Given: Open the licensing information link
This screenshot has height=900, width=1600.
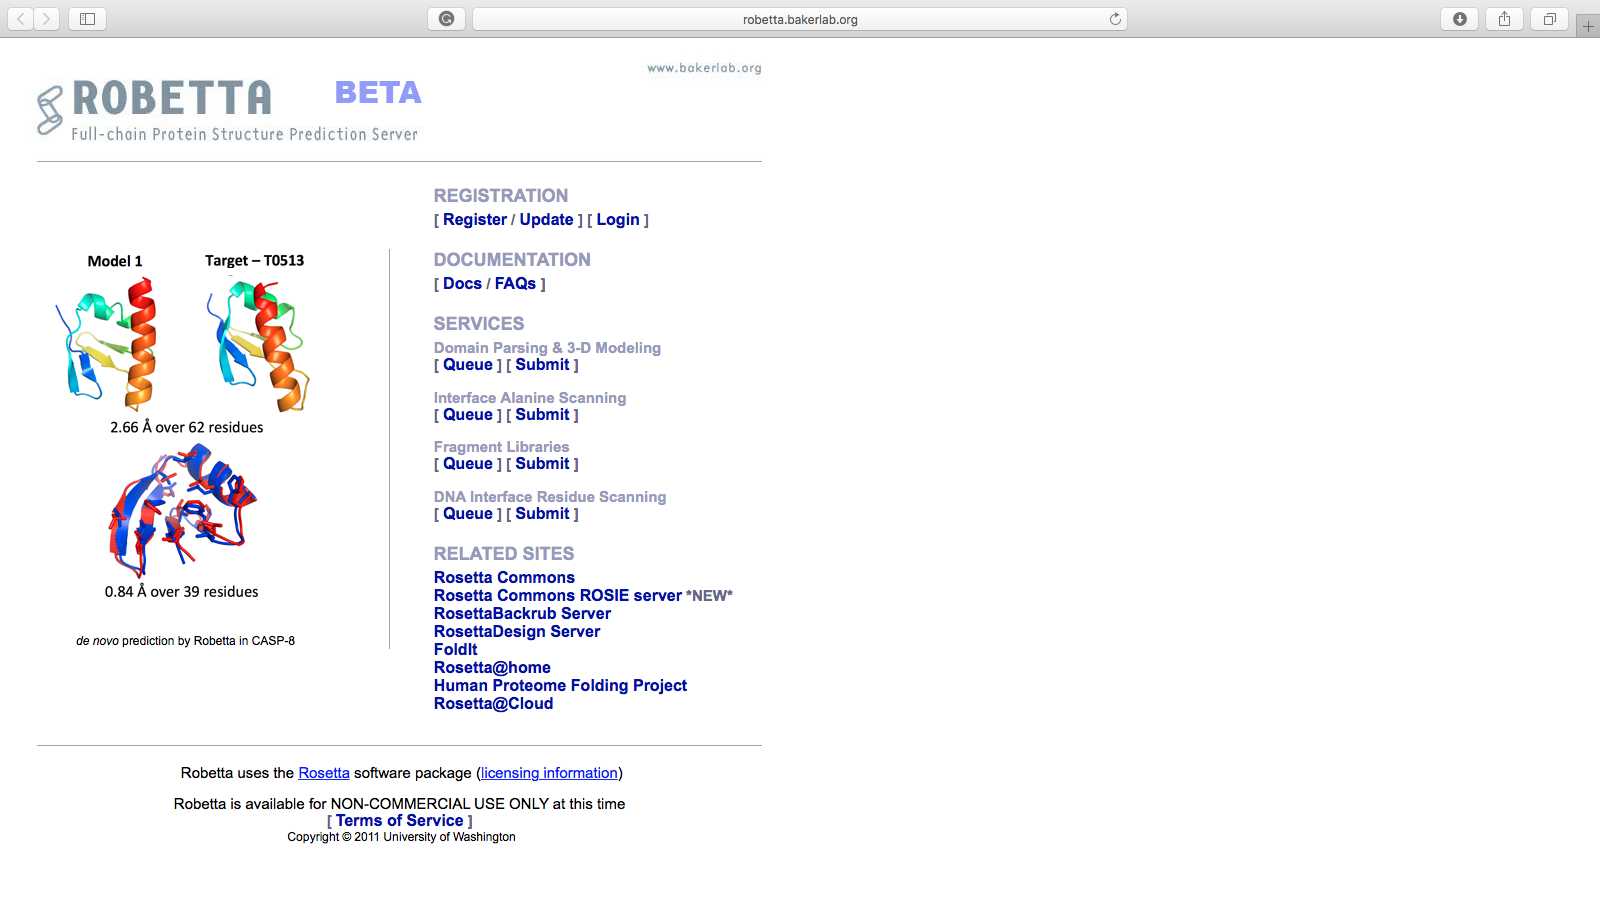Looking at the screenshot, I should coord(549,773).
